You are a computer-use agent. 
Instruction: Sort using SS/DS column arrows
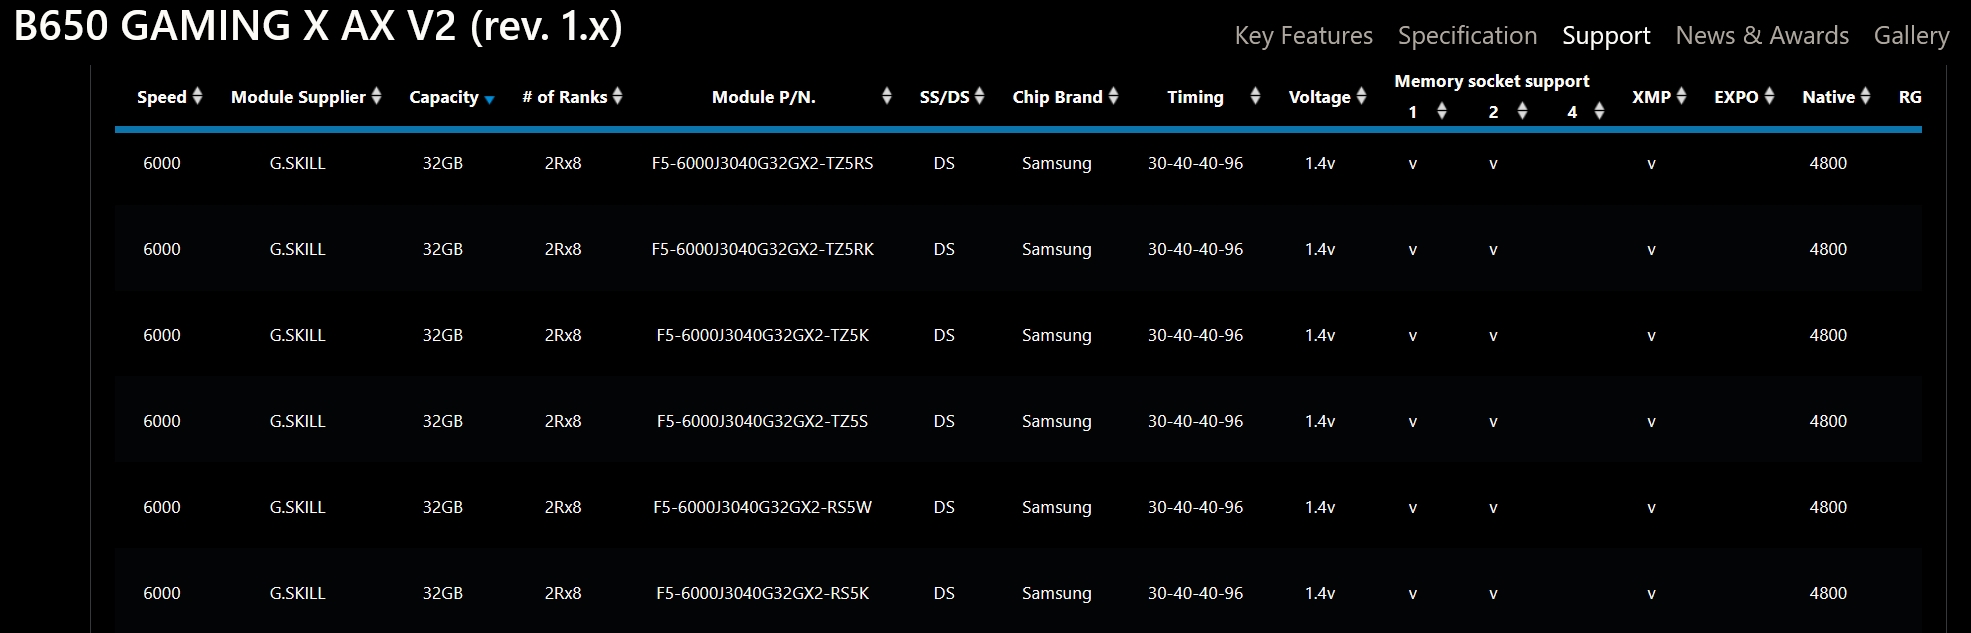tap(980, 96)
